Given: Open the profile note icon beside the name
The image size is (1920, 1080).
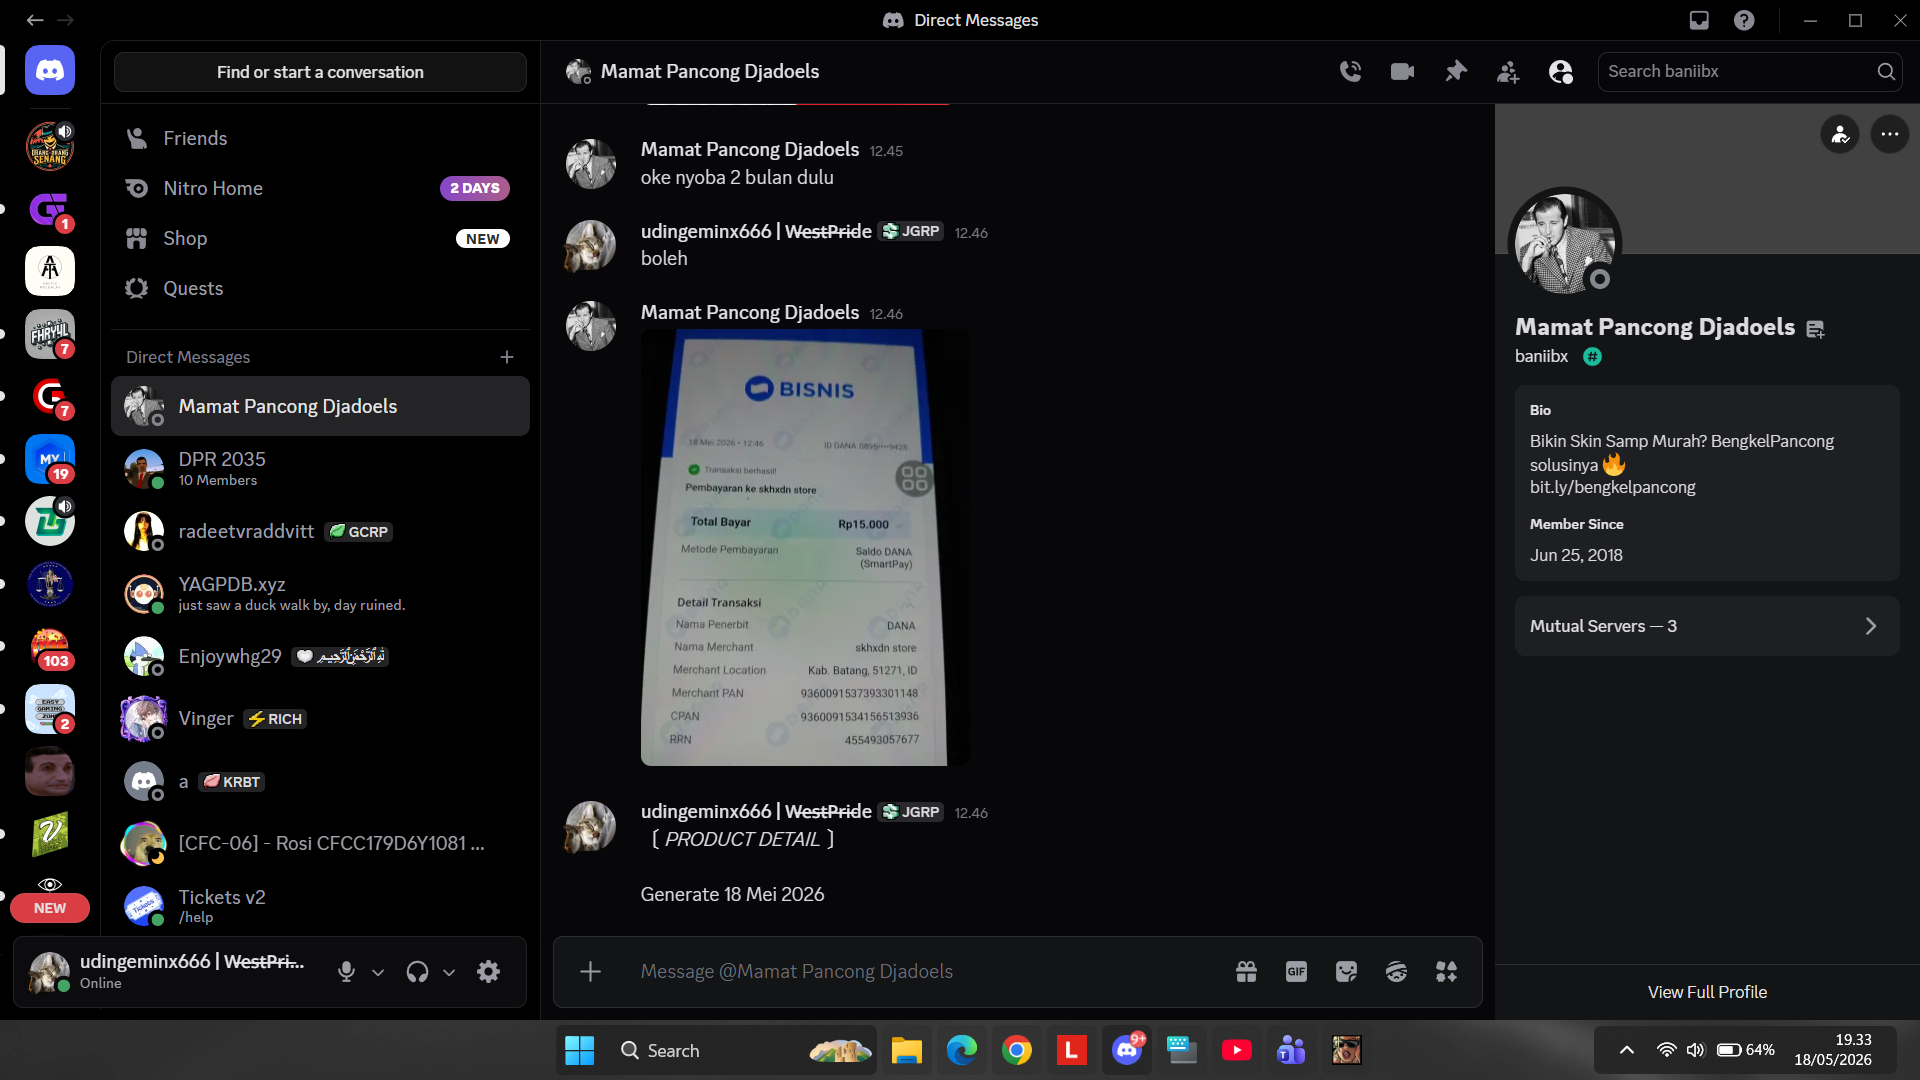Looking at the screenshot, I should point(1816,329).
